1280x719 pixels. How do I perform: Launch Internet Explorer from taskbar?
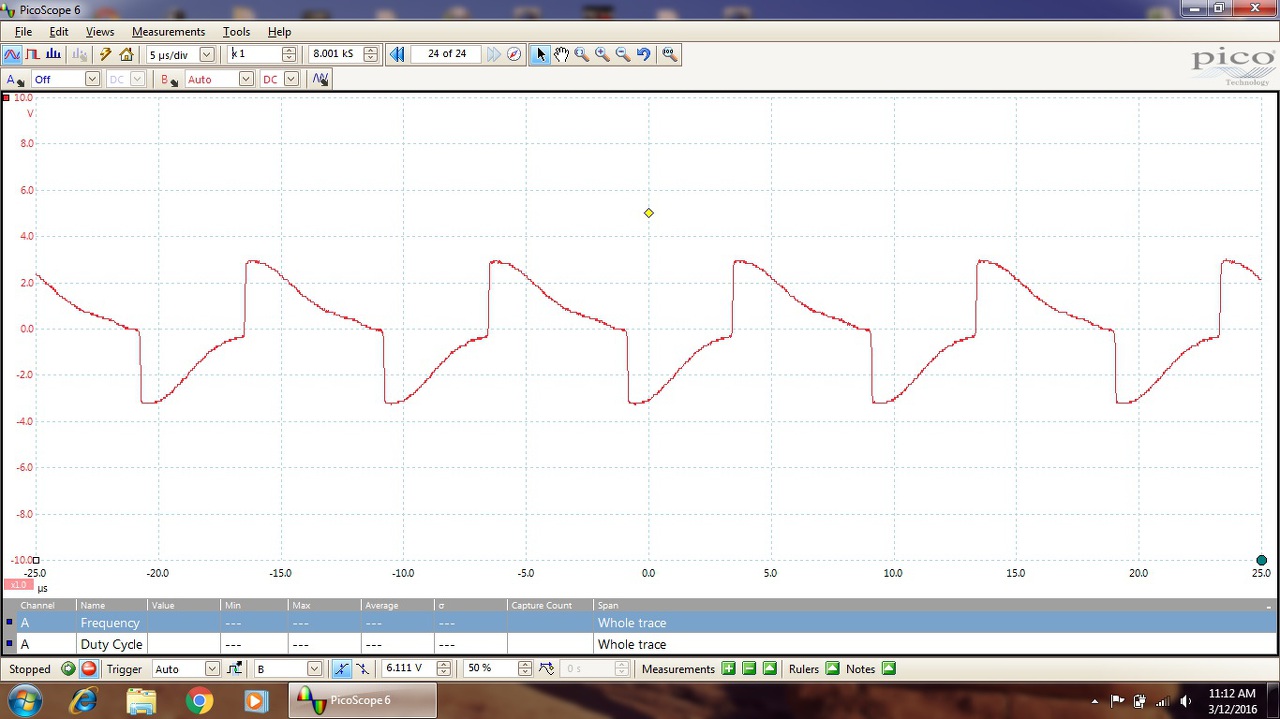[83, 701]
